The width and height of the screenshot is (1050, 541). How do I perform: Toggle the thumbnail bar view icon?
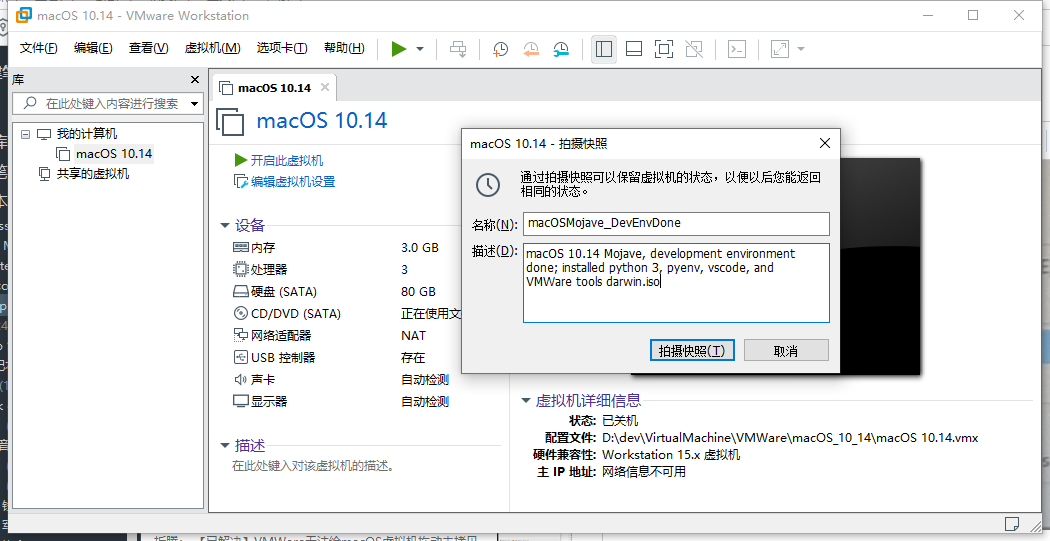click(633, 49)
